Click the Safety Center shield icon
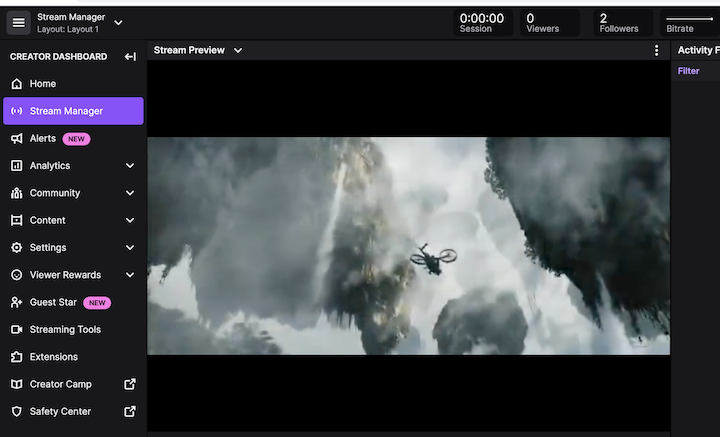The width and height of the screenshot is (720, 437). pyautogui.click(x=17, y=412)
